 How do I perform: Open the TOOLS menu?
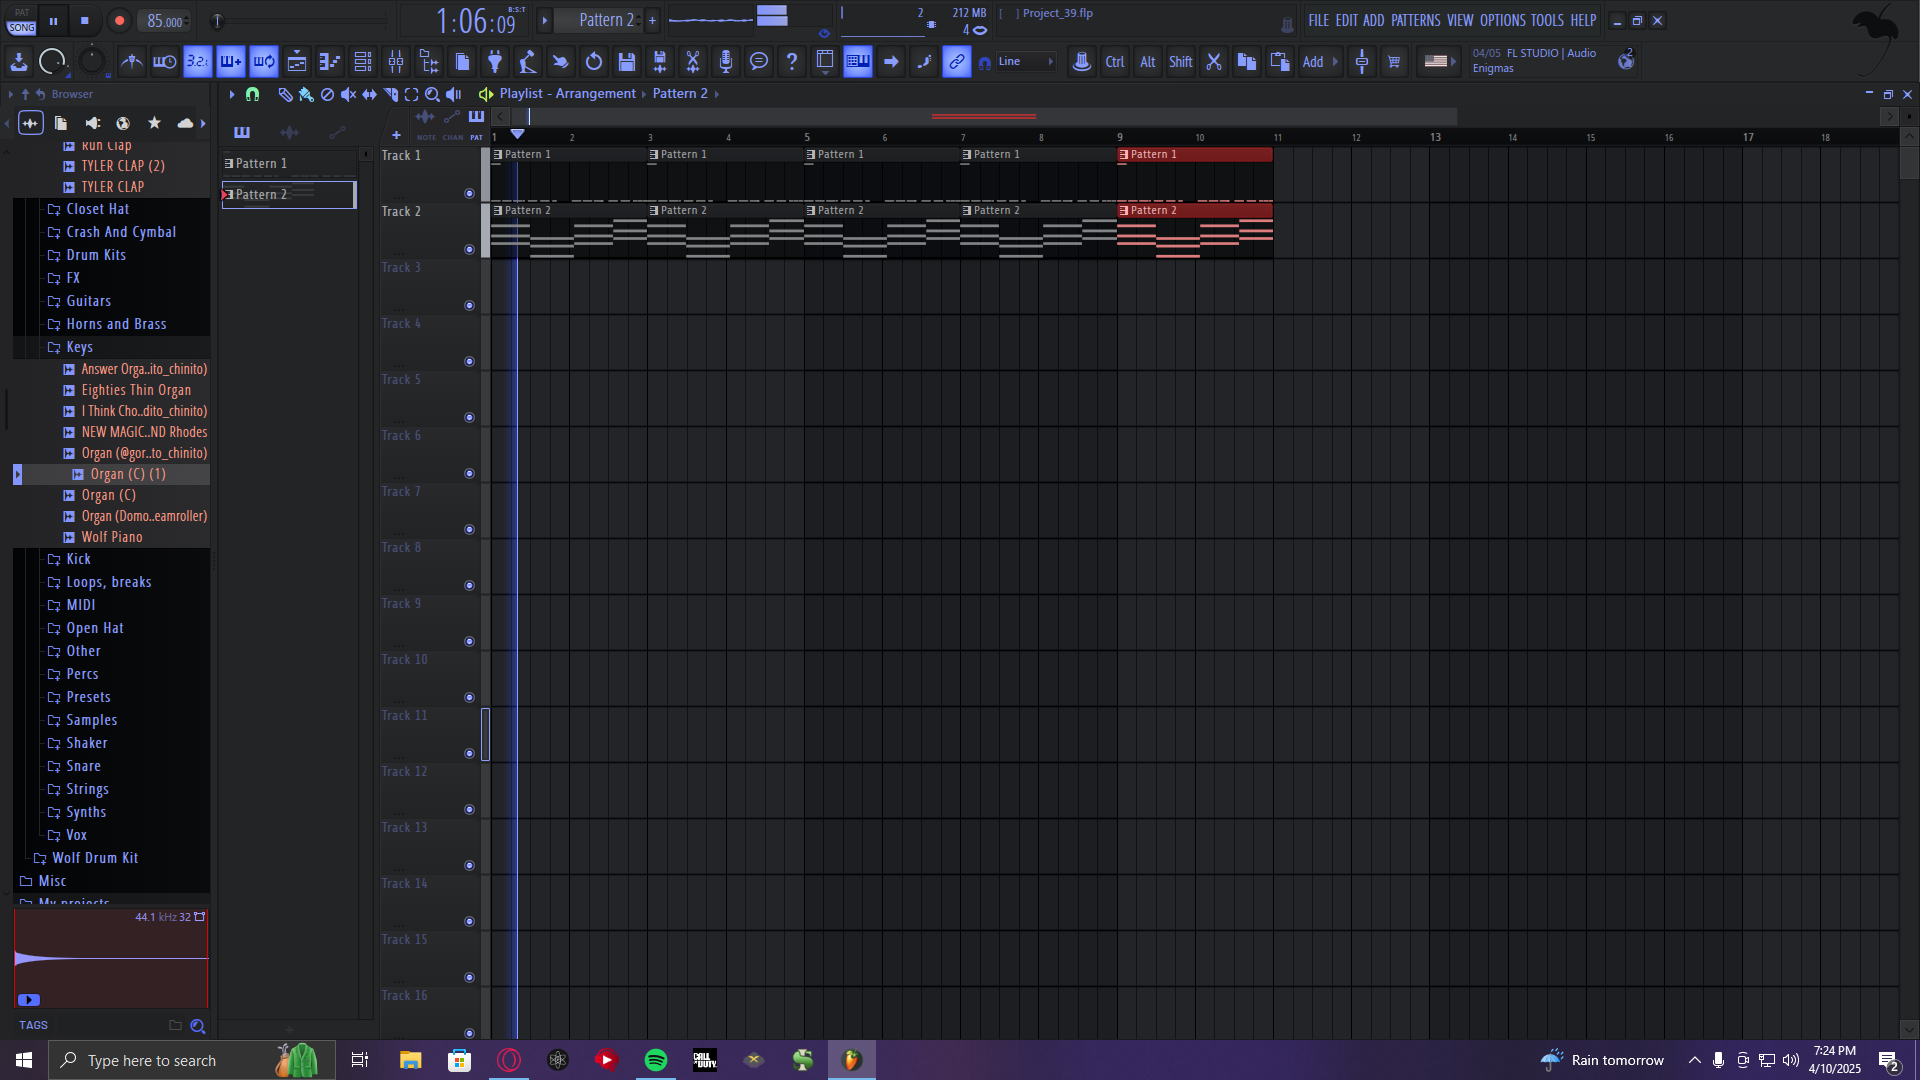pyautogui.click(x=1546, y=20)
